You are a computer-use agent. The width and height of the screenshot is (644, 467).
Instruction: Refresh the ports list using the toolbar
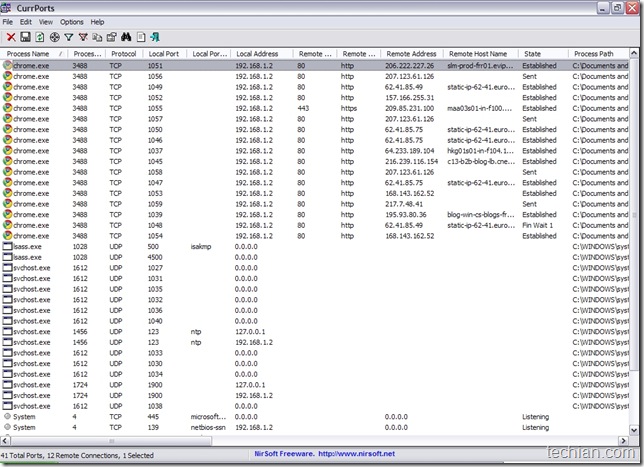(x=39, y=37)
